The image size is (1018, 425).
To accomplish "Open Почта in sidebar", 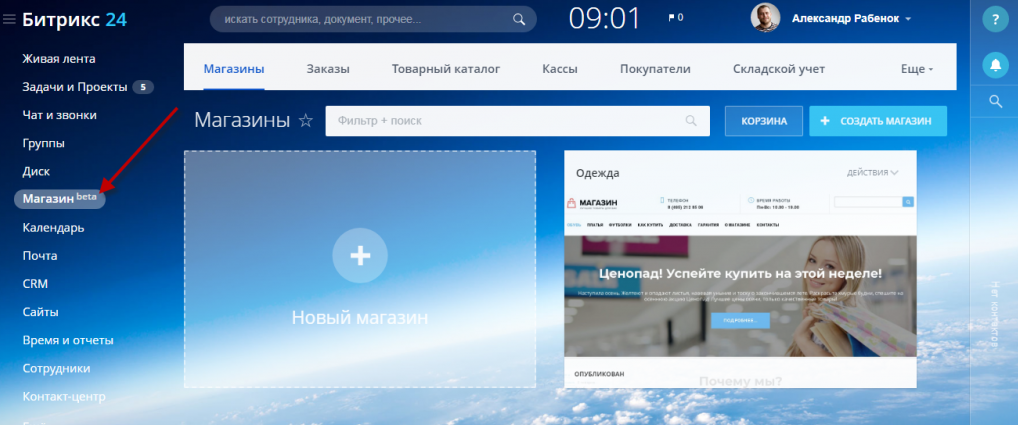I will (40, 256).
